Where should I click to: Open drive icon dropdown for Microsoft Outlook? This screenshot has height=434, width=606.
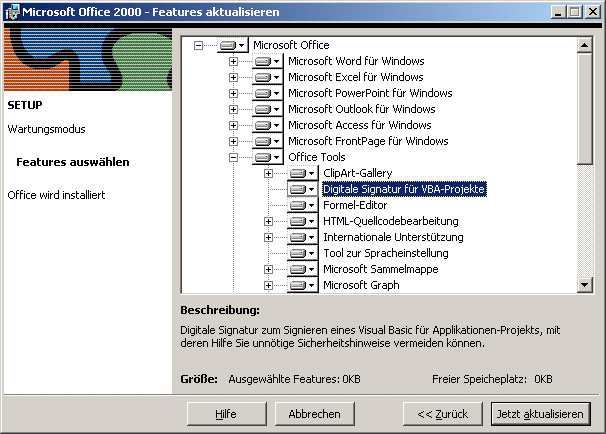point(267,109)
